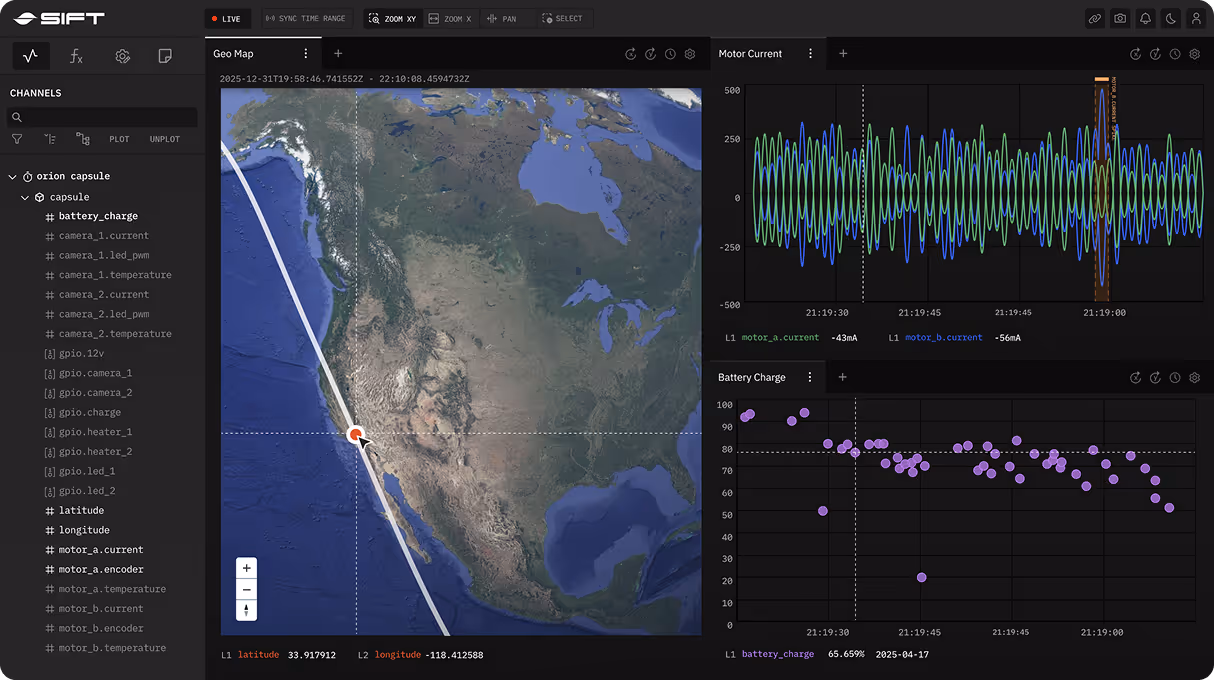Click Geo Map circular-arrow-with-check icon
1214x680 pixels.
[650, 54]
